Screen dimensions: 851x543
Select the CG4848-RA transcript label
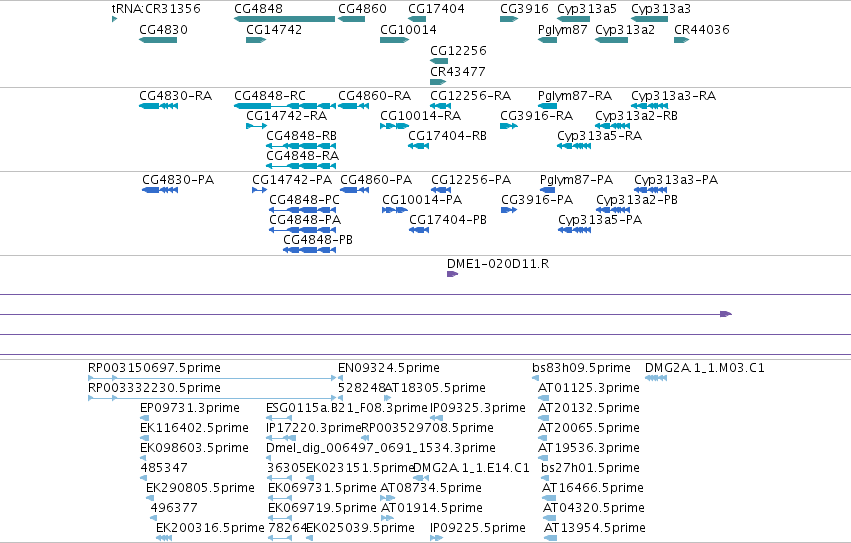click(302, 156)
